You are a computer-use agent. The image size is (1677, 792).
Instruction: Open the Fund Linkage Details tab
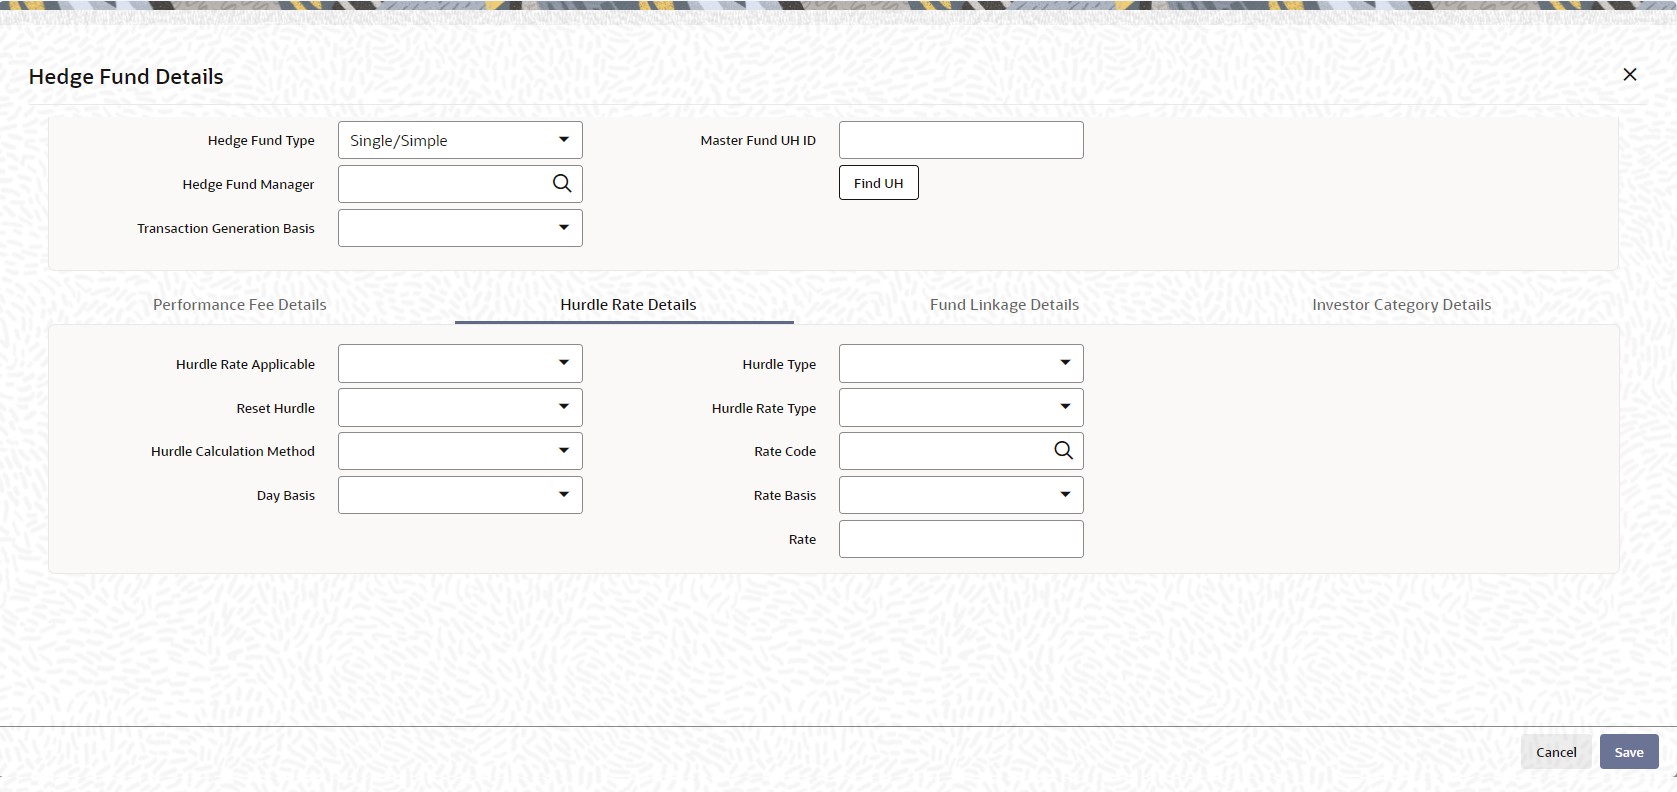(1004, 305)
